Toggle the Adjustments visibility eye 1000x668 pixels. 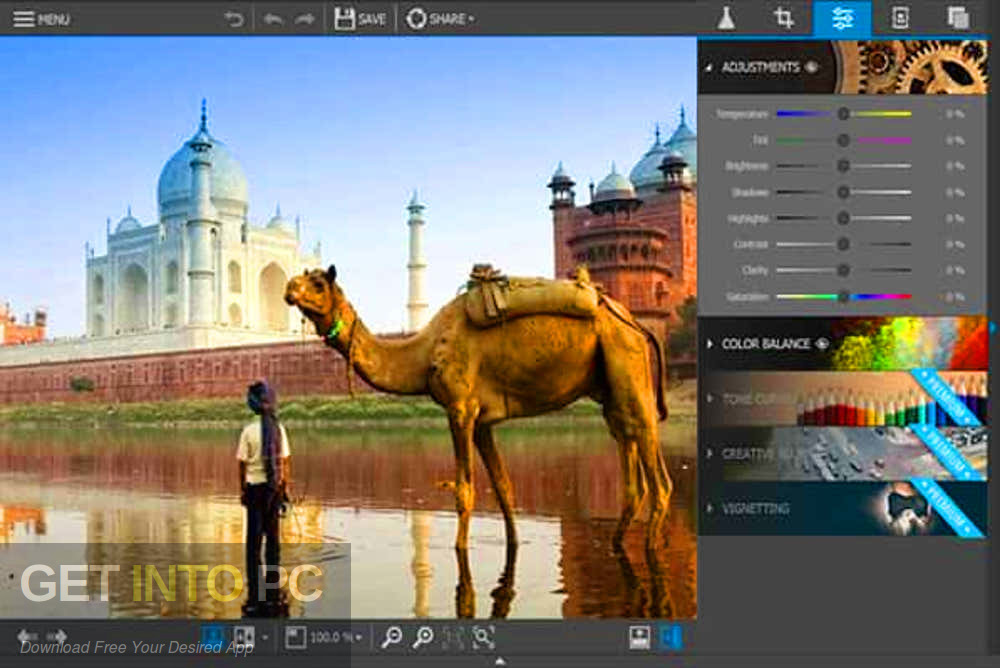[x=810, y=67]
